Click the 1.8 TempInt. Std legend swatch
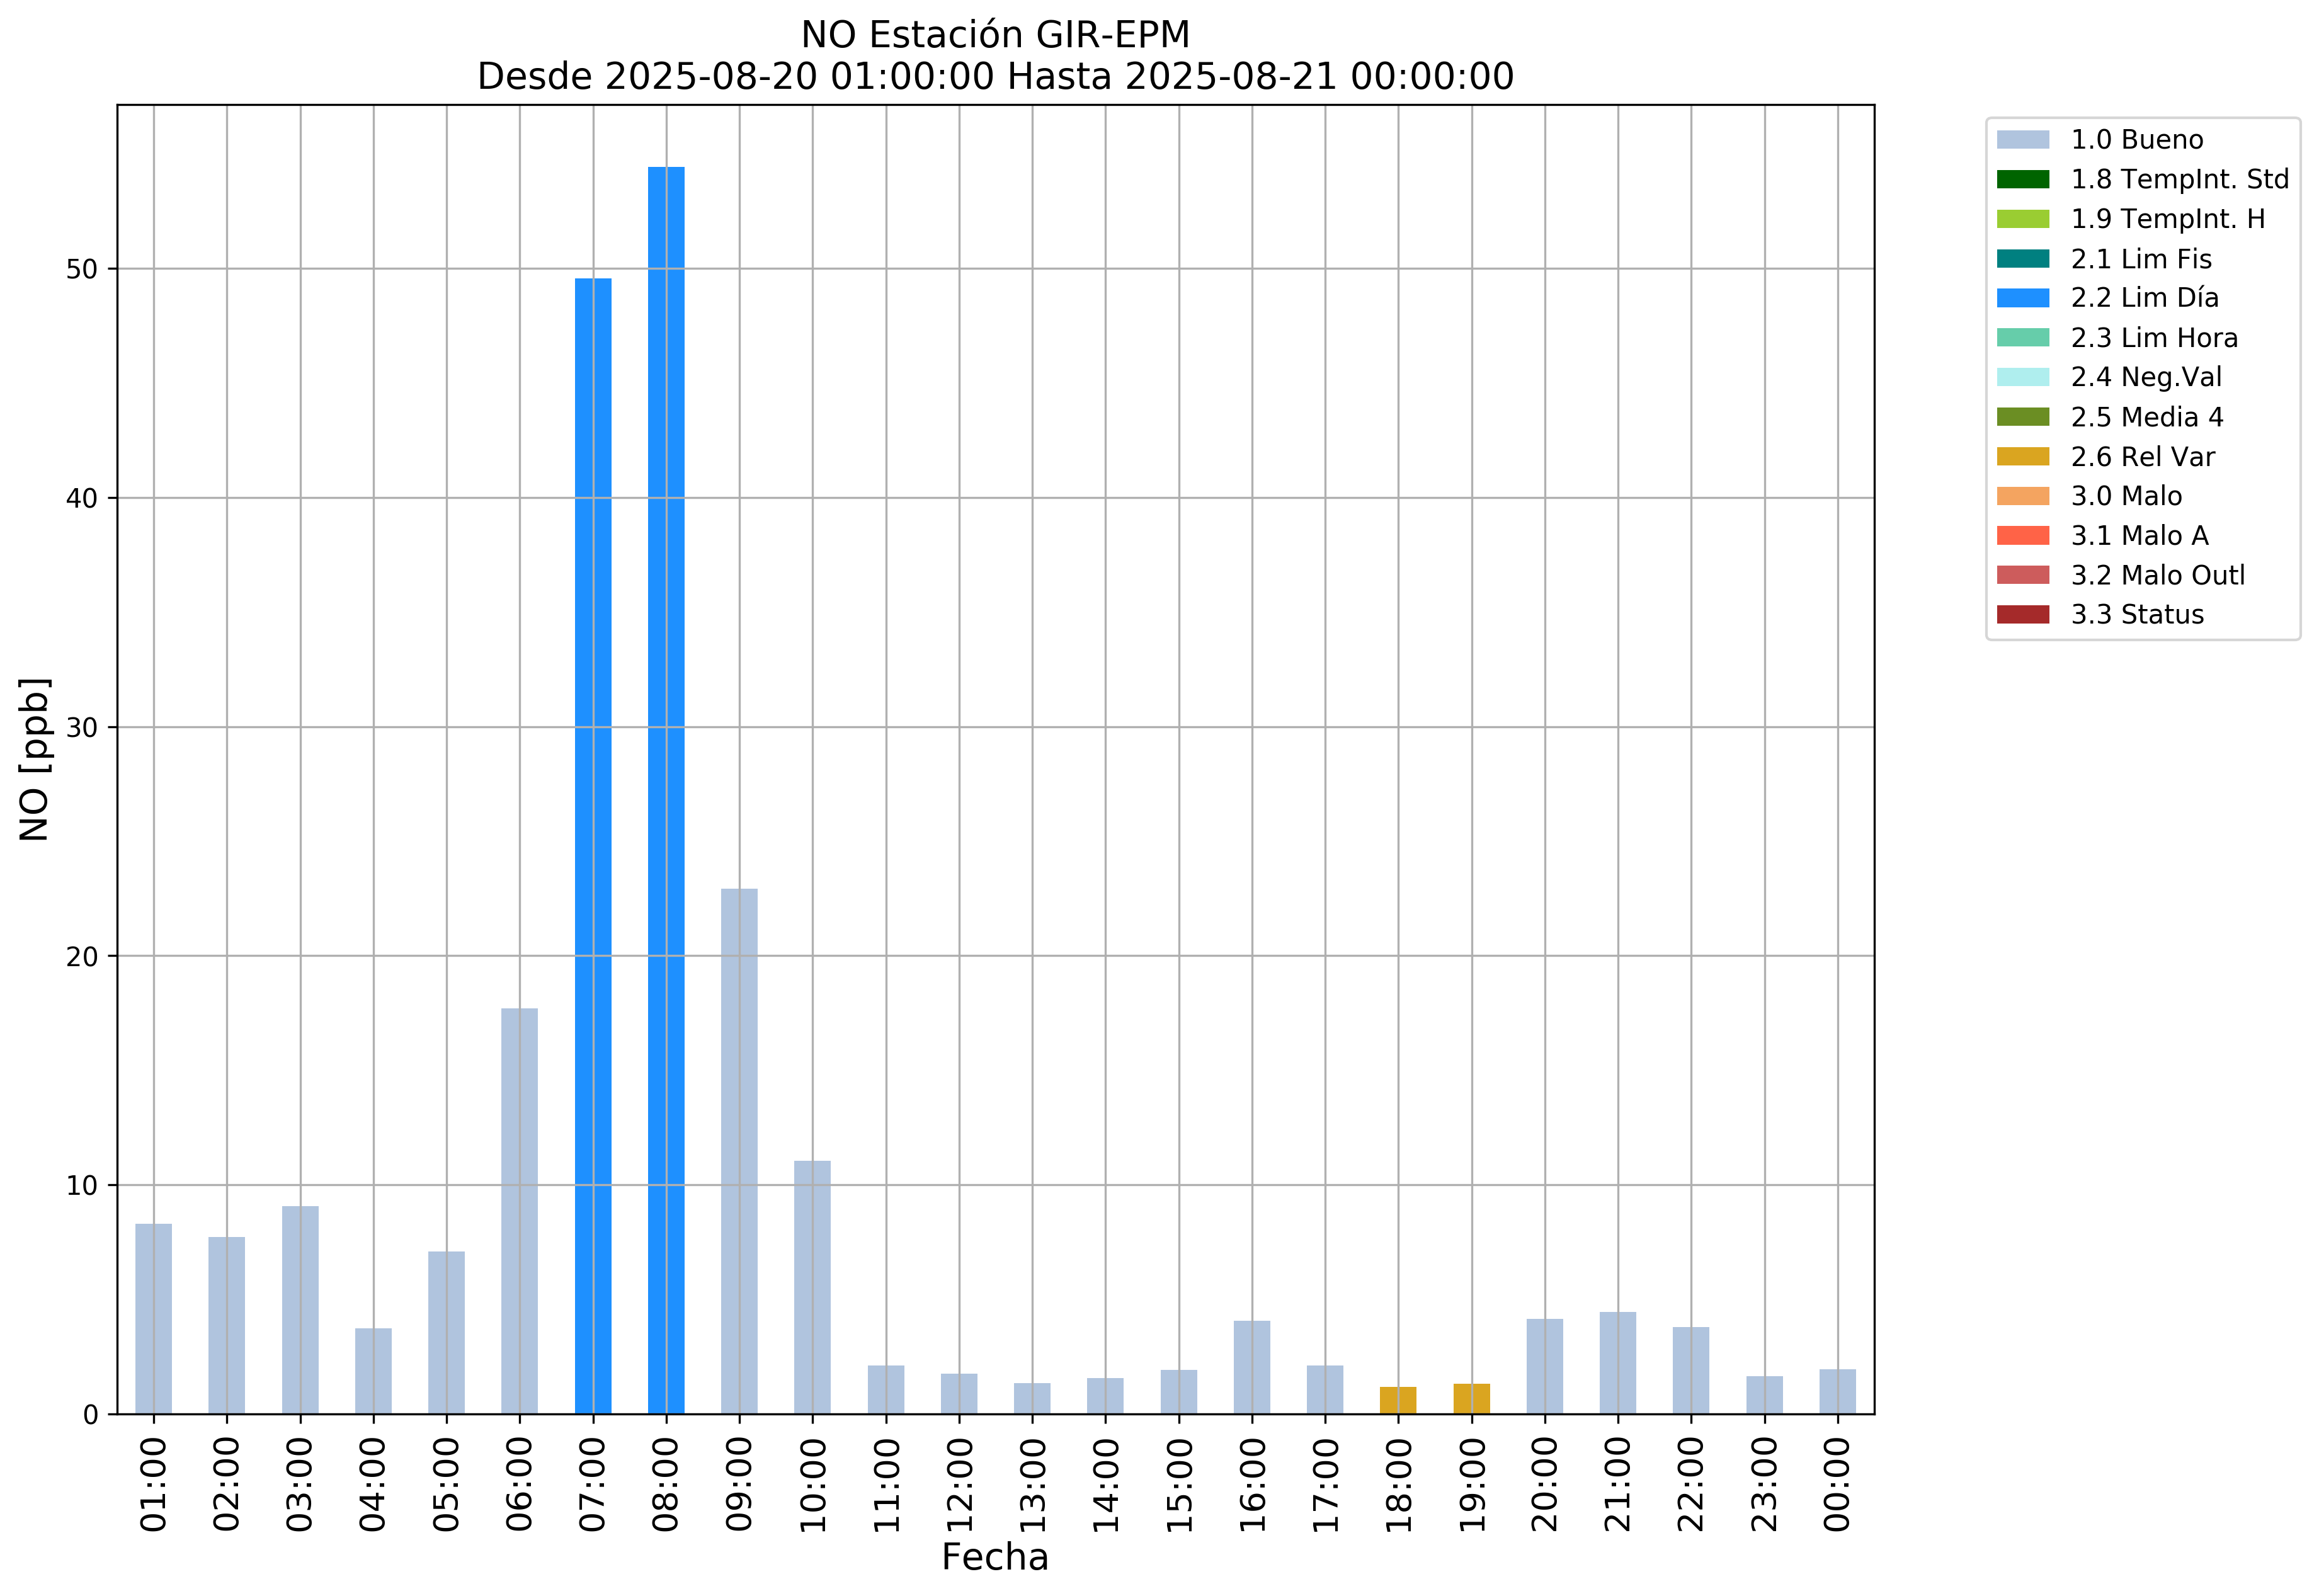This screenshot has height=1596, width=2319. [x=2022, y=180]
